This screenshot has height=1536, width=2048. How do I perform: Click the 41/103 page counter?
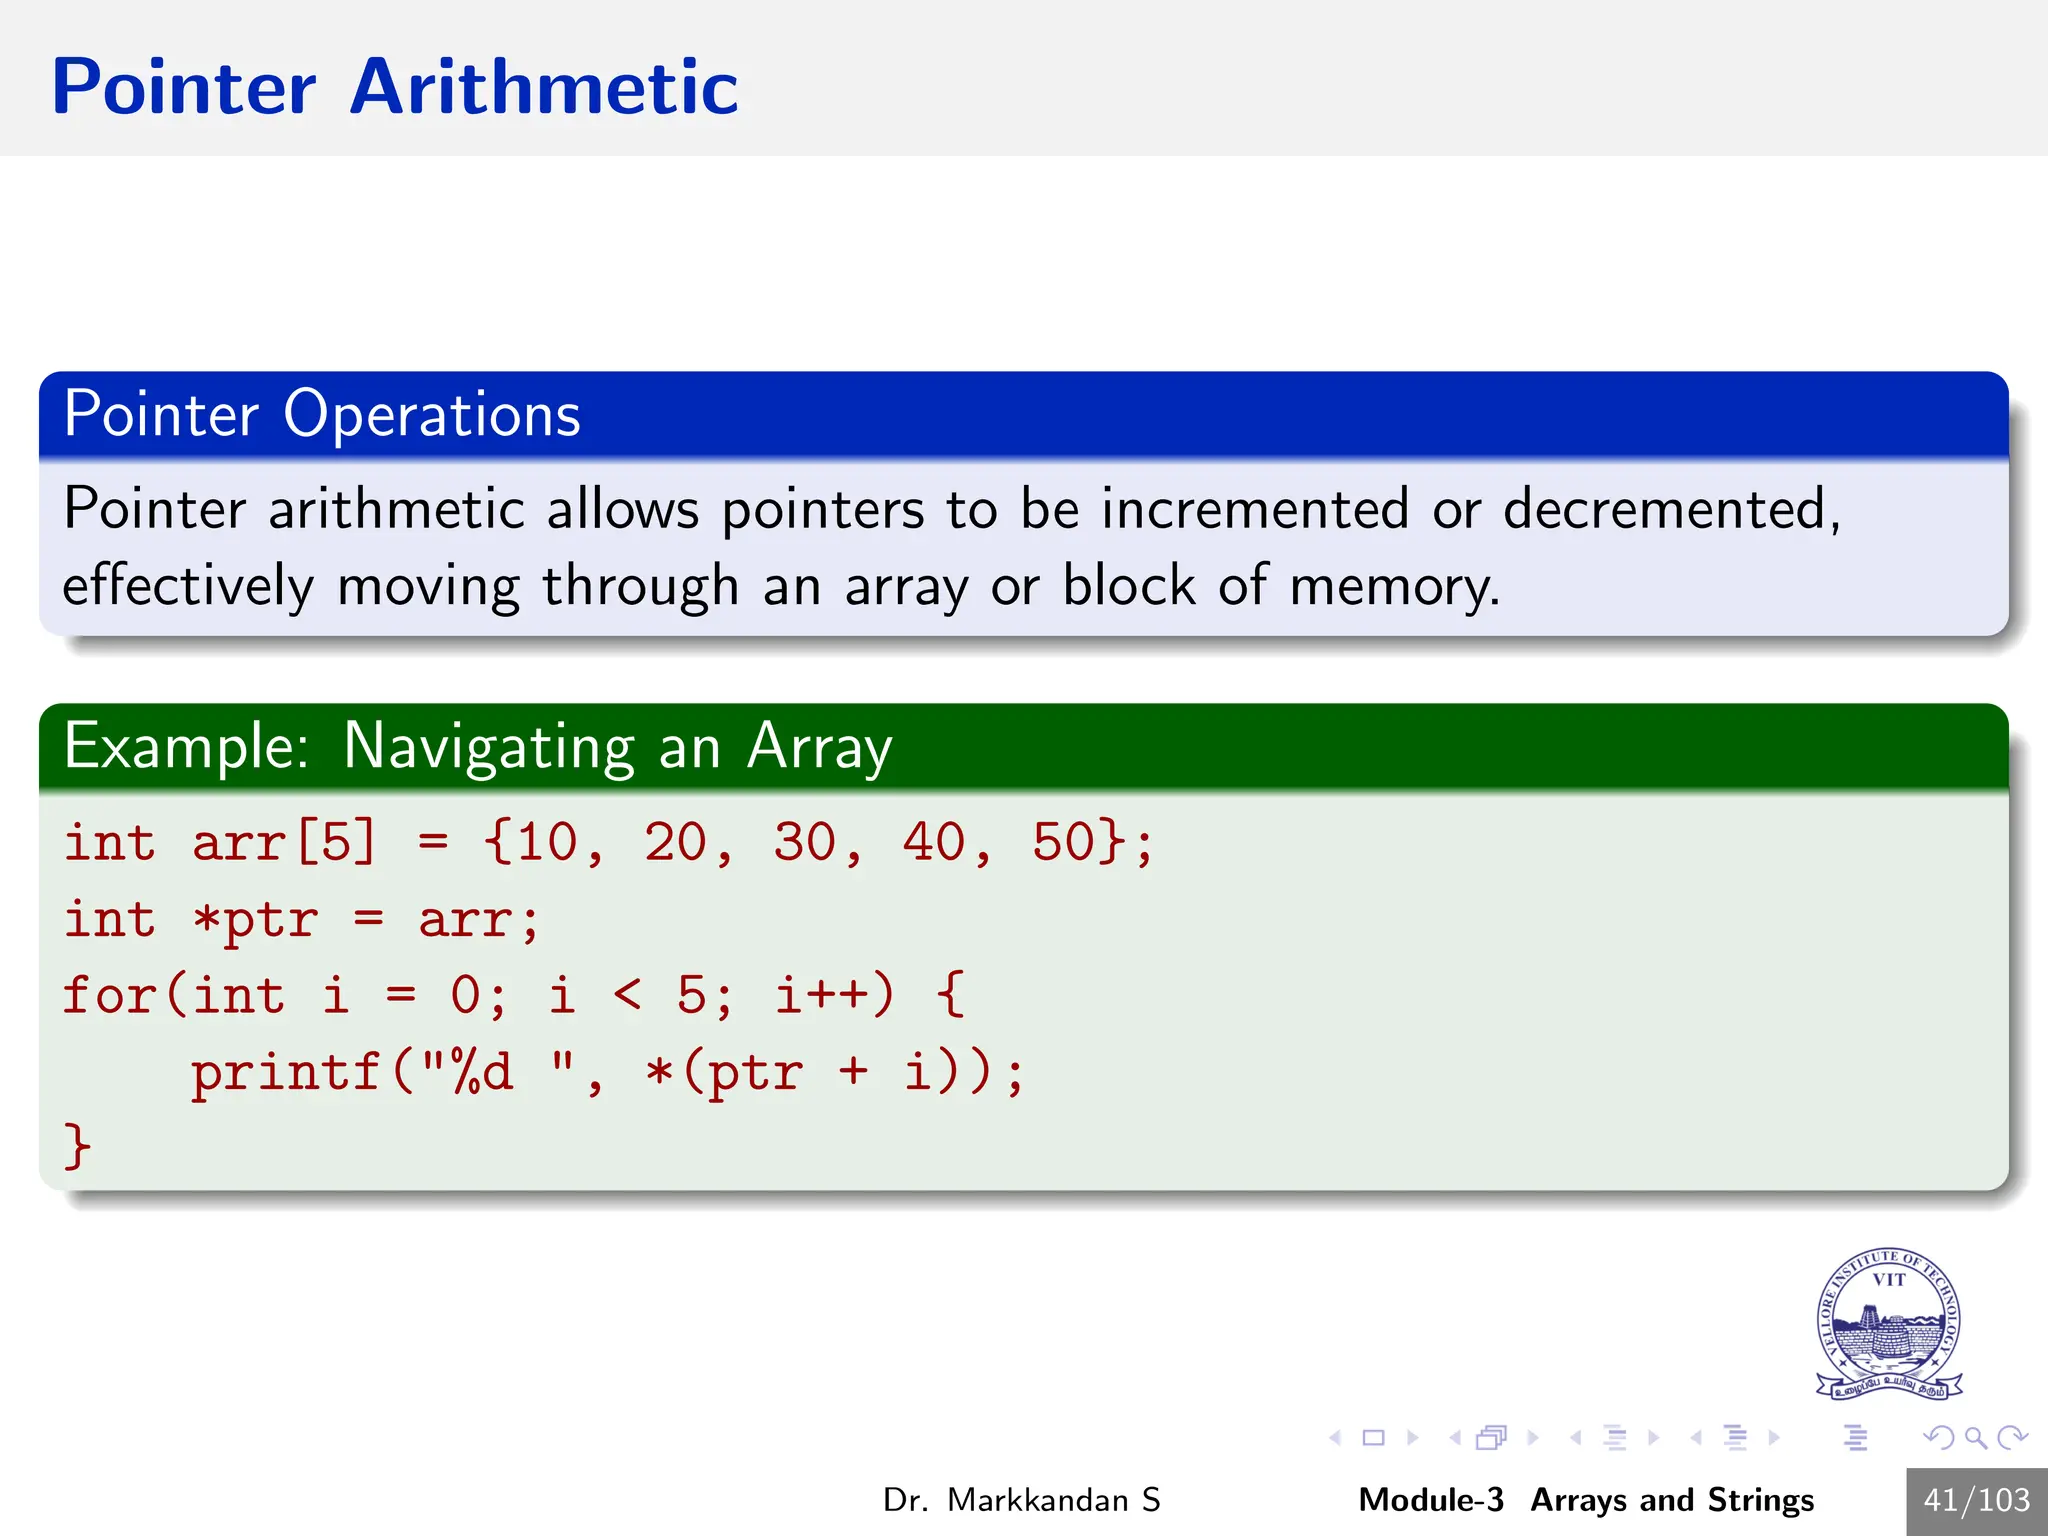pyautogui.click(x=1976, y=1500)
